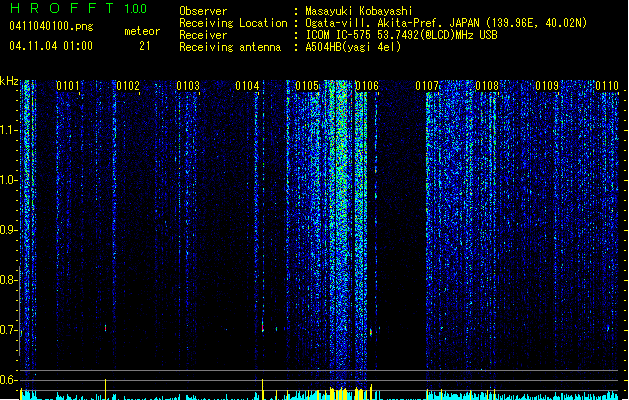Click the Receiving antenna label
This screenshot has height=400, width=629.
click(x=230, y=47)
